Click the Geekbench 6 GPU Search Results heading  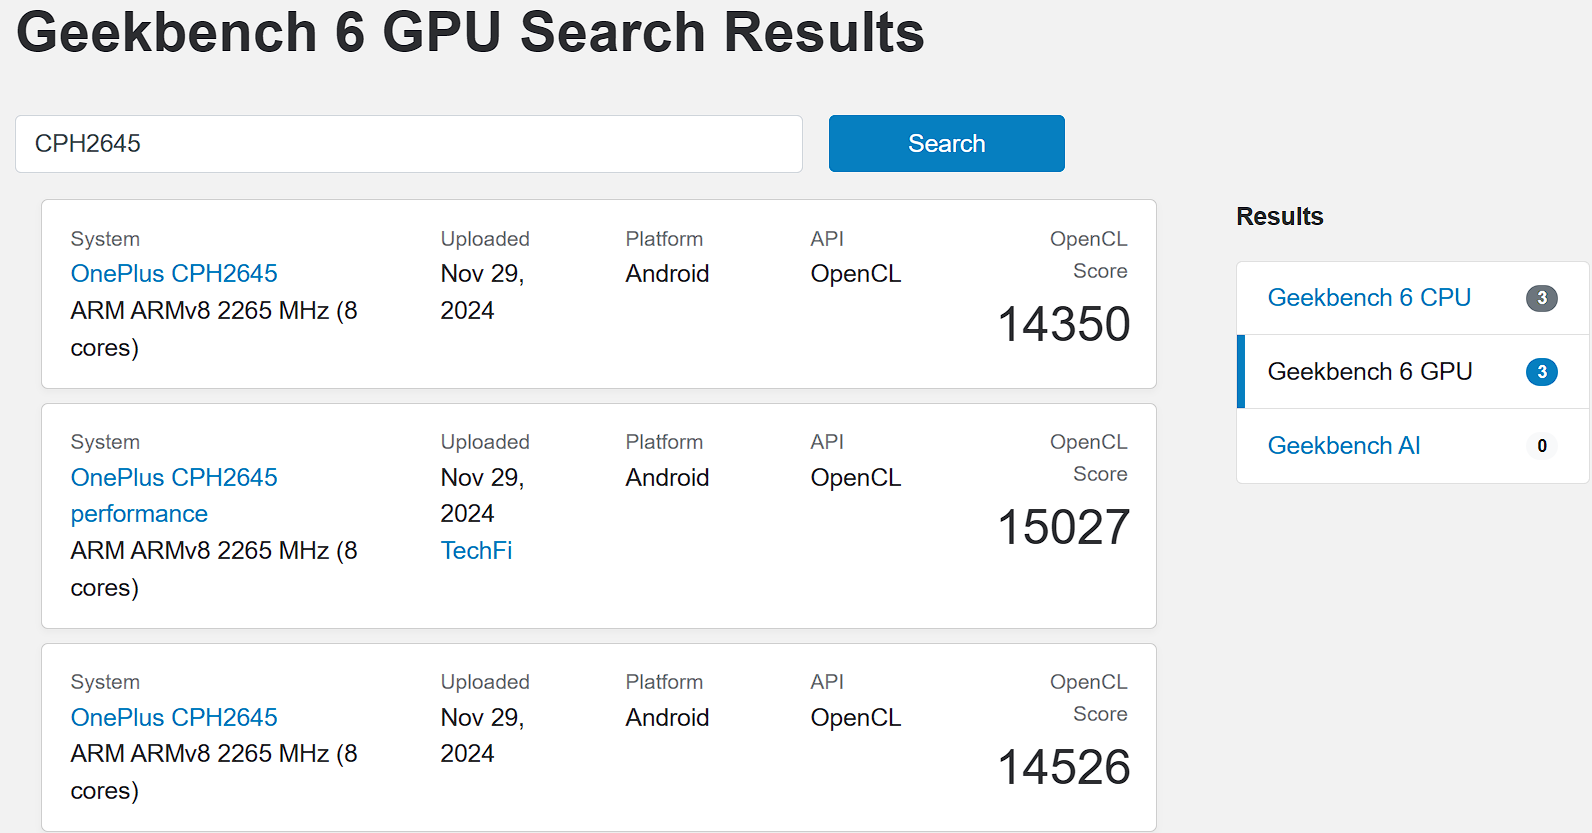coord(470,32)
